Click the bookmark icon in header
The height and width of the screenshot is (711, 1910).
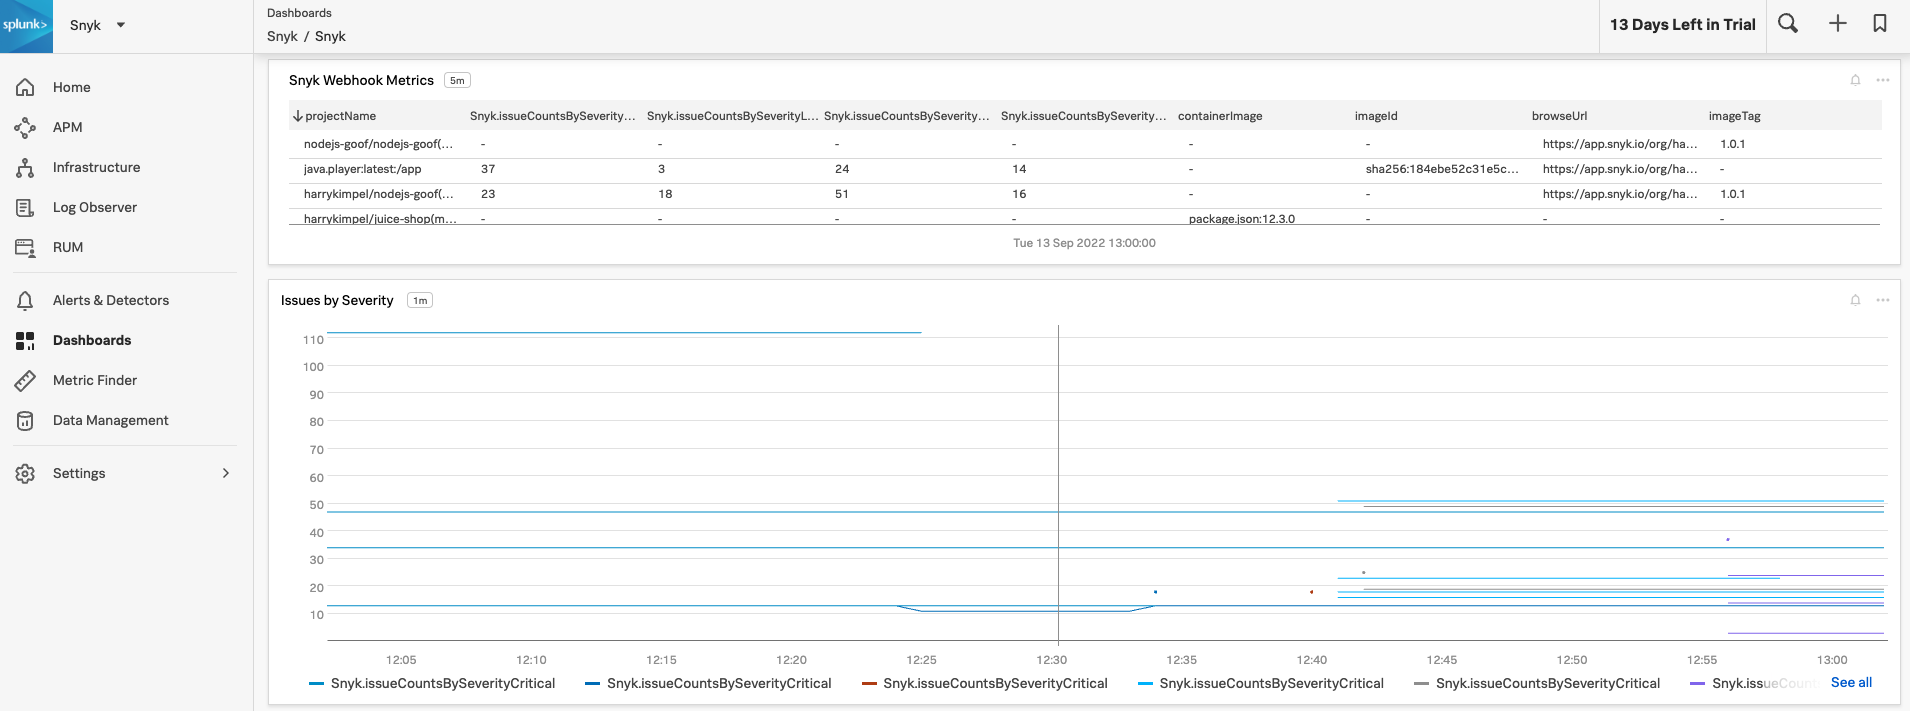(1880, 24)
